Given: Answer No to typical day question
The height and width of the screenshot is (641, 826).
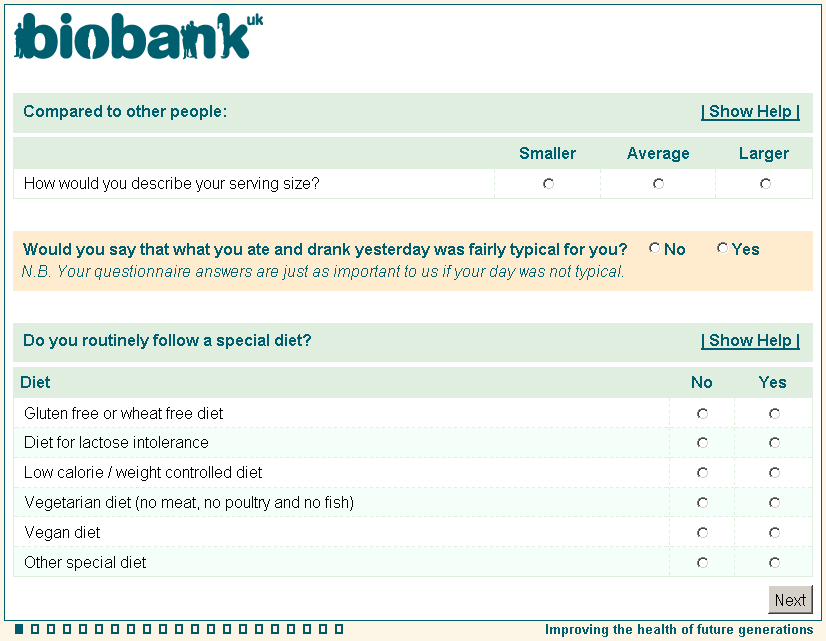Looking at the screenshot, I should pos(654,249).
